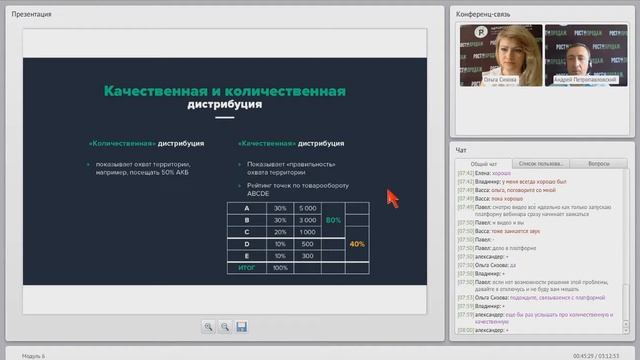Click the 500 value in row D
The image size is (640, 360).
307,244
